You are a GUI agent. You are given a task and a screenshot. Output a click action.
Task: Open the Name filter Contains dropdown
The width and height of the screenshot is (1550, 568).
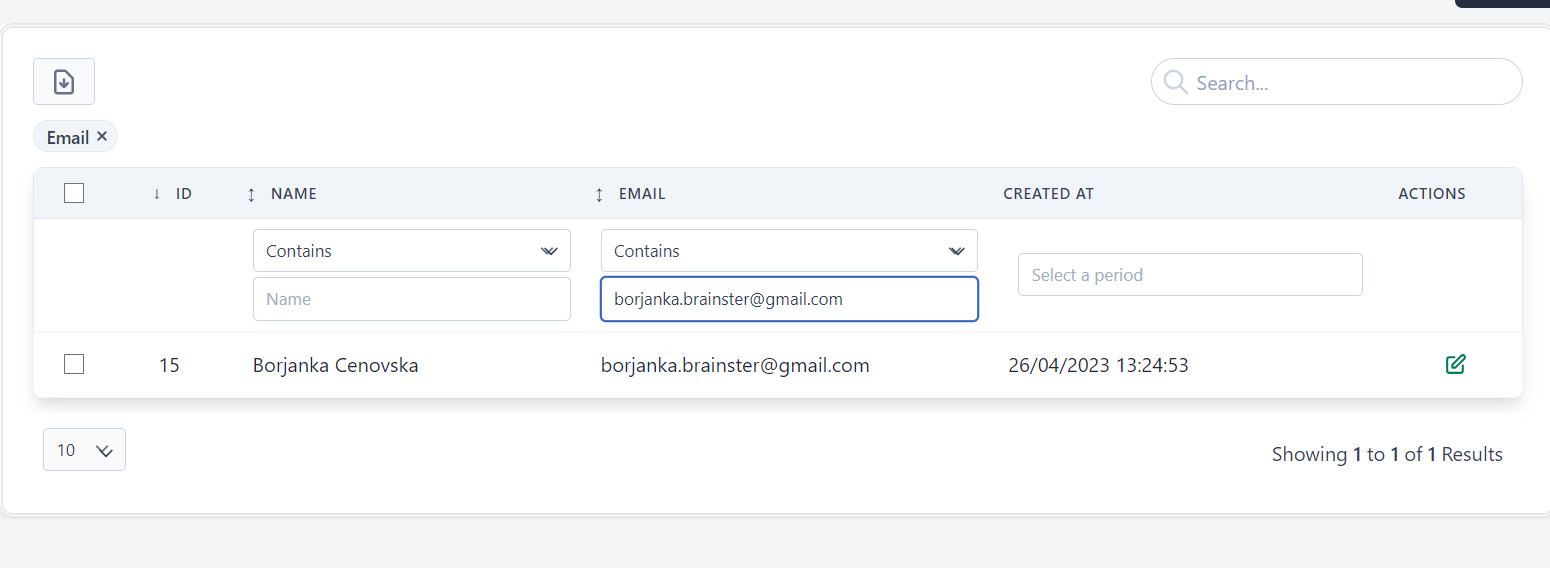411,251
